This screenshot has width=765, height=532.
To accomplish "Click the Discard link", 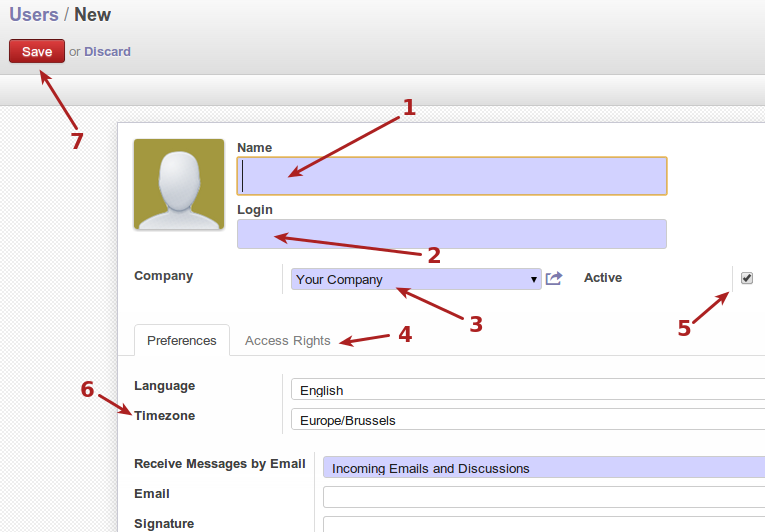I will coord(107,51).
